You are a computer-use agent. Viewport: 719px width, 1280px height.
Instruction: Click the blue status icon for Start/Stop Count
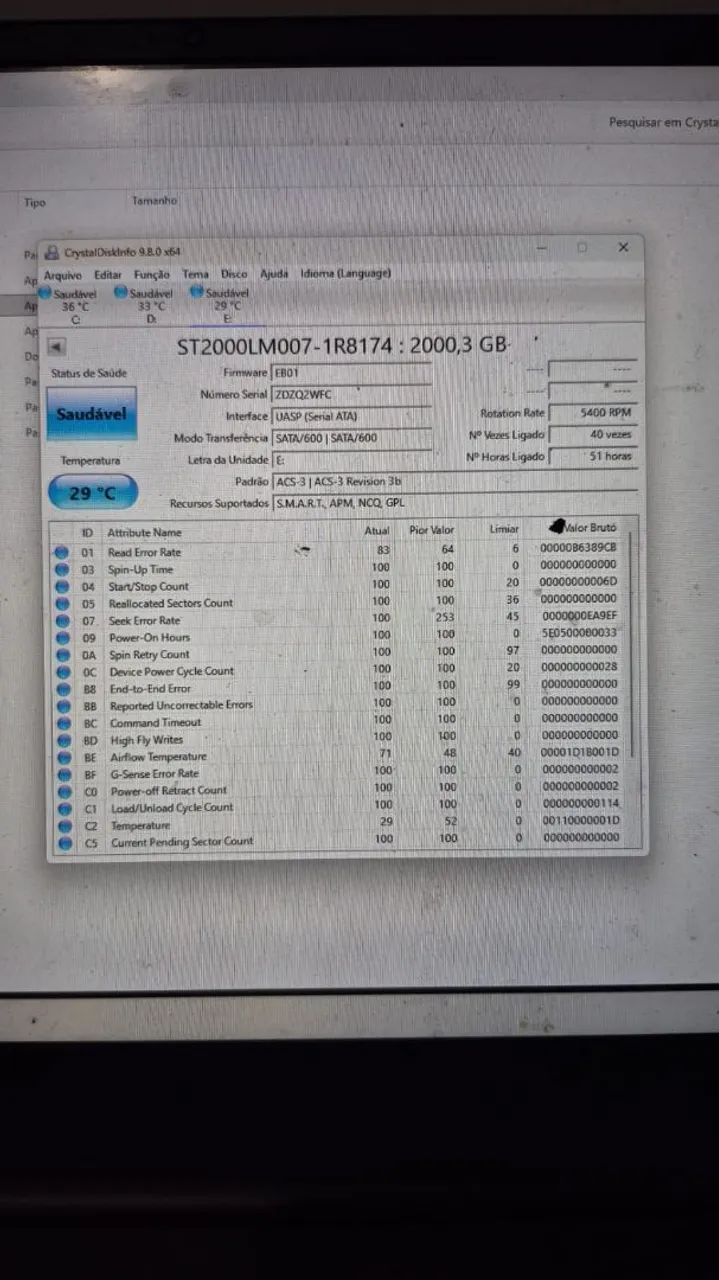[62, 587]
